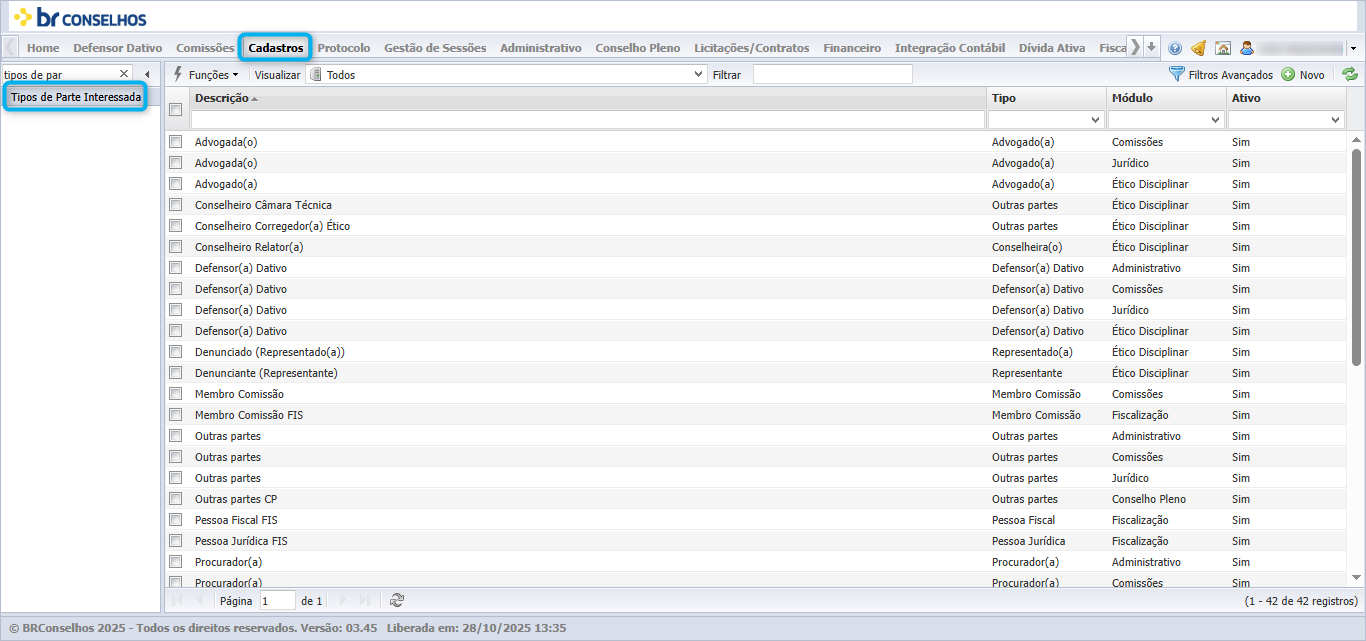Go to the last page pager arrow
Image resolution: width=1366 pixels, height=641 pixels.
pos(365,600)
